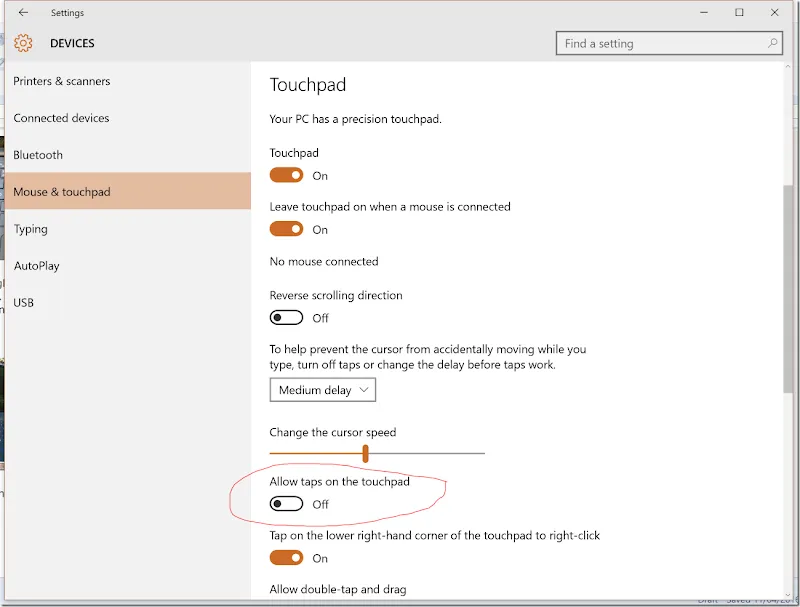Adjust the cursor speed slider handle

click(x=366, y=453)
